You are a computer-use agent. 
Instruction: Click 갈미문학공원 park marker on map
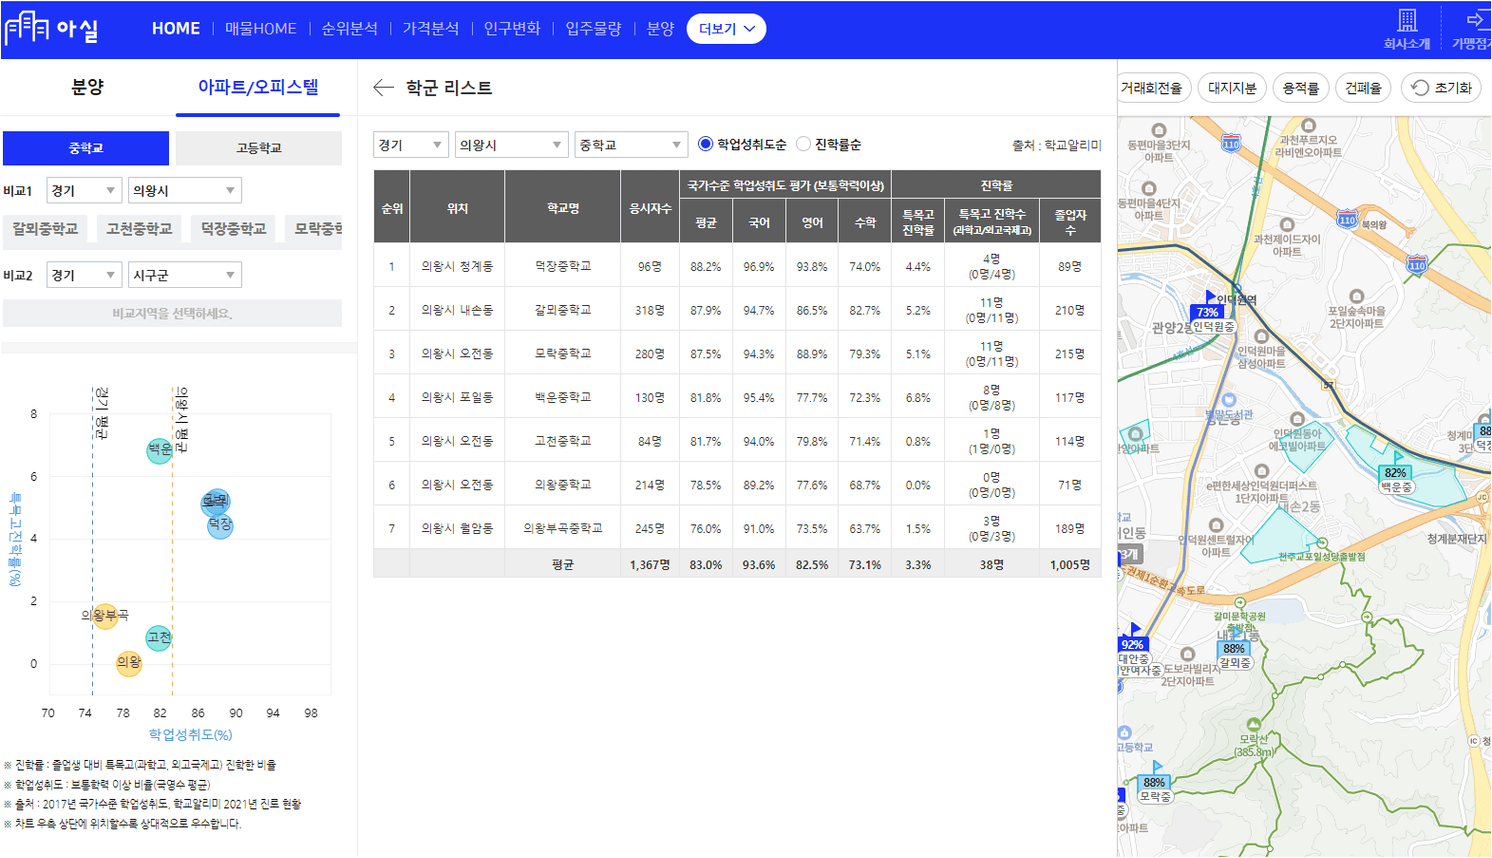1240,603
